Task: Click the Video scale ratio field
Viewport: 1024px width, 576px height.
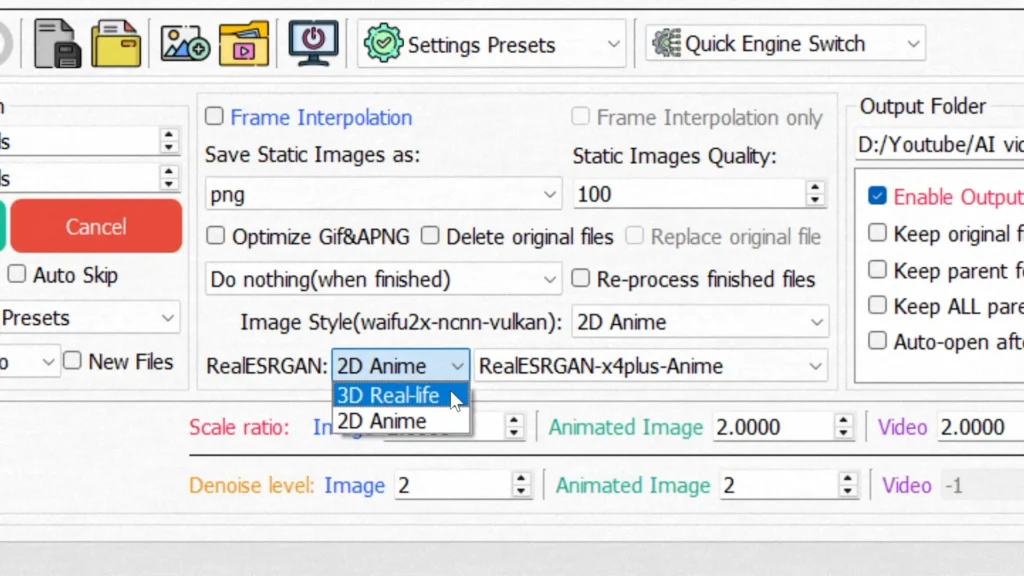Action: coord(980,427)
